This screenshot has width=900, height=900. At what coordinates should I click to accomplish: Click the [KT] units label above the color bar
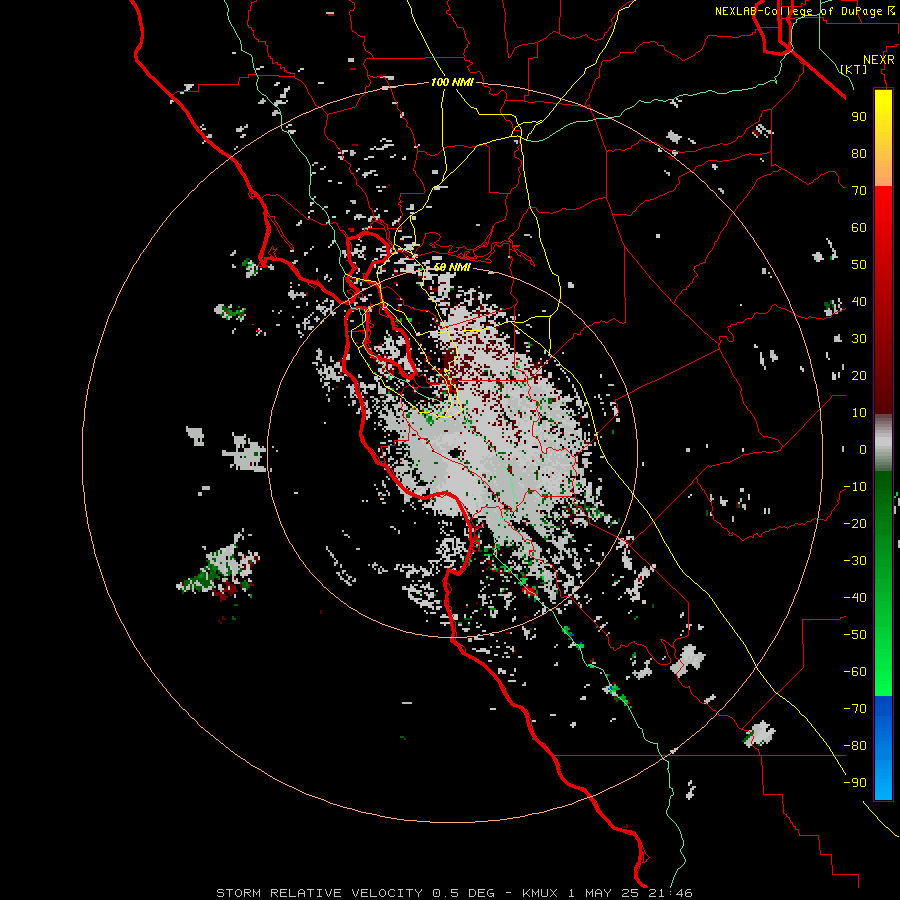[x=854, y=69]
